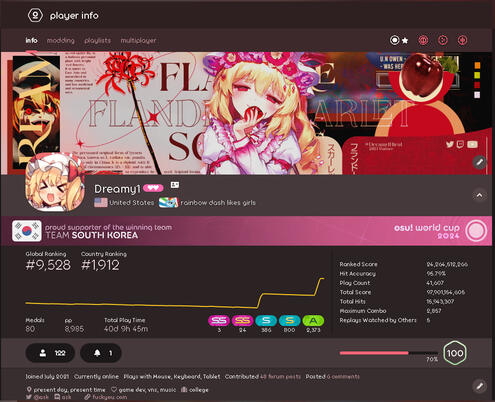
Task: Open the 48 forum posts link
Action: (x=280, y=377)
